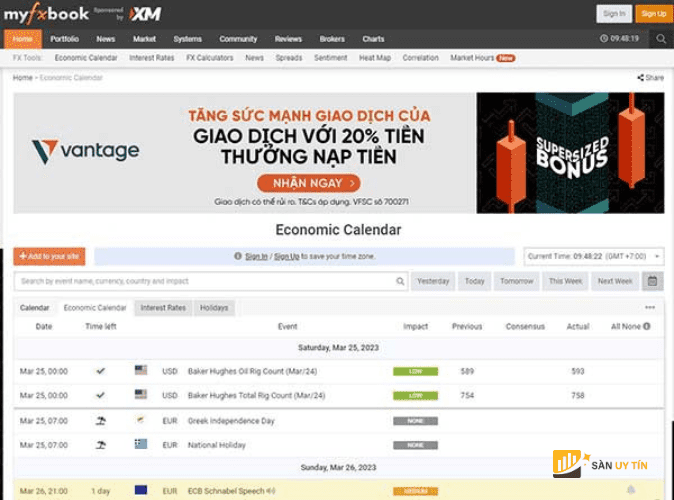Open the News main menu

(106, 39)
